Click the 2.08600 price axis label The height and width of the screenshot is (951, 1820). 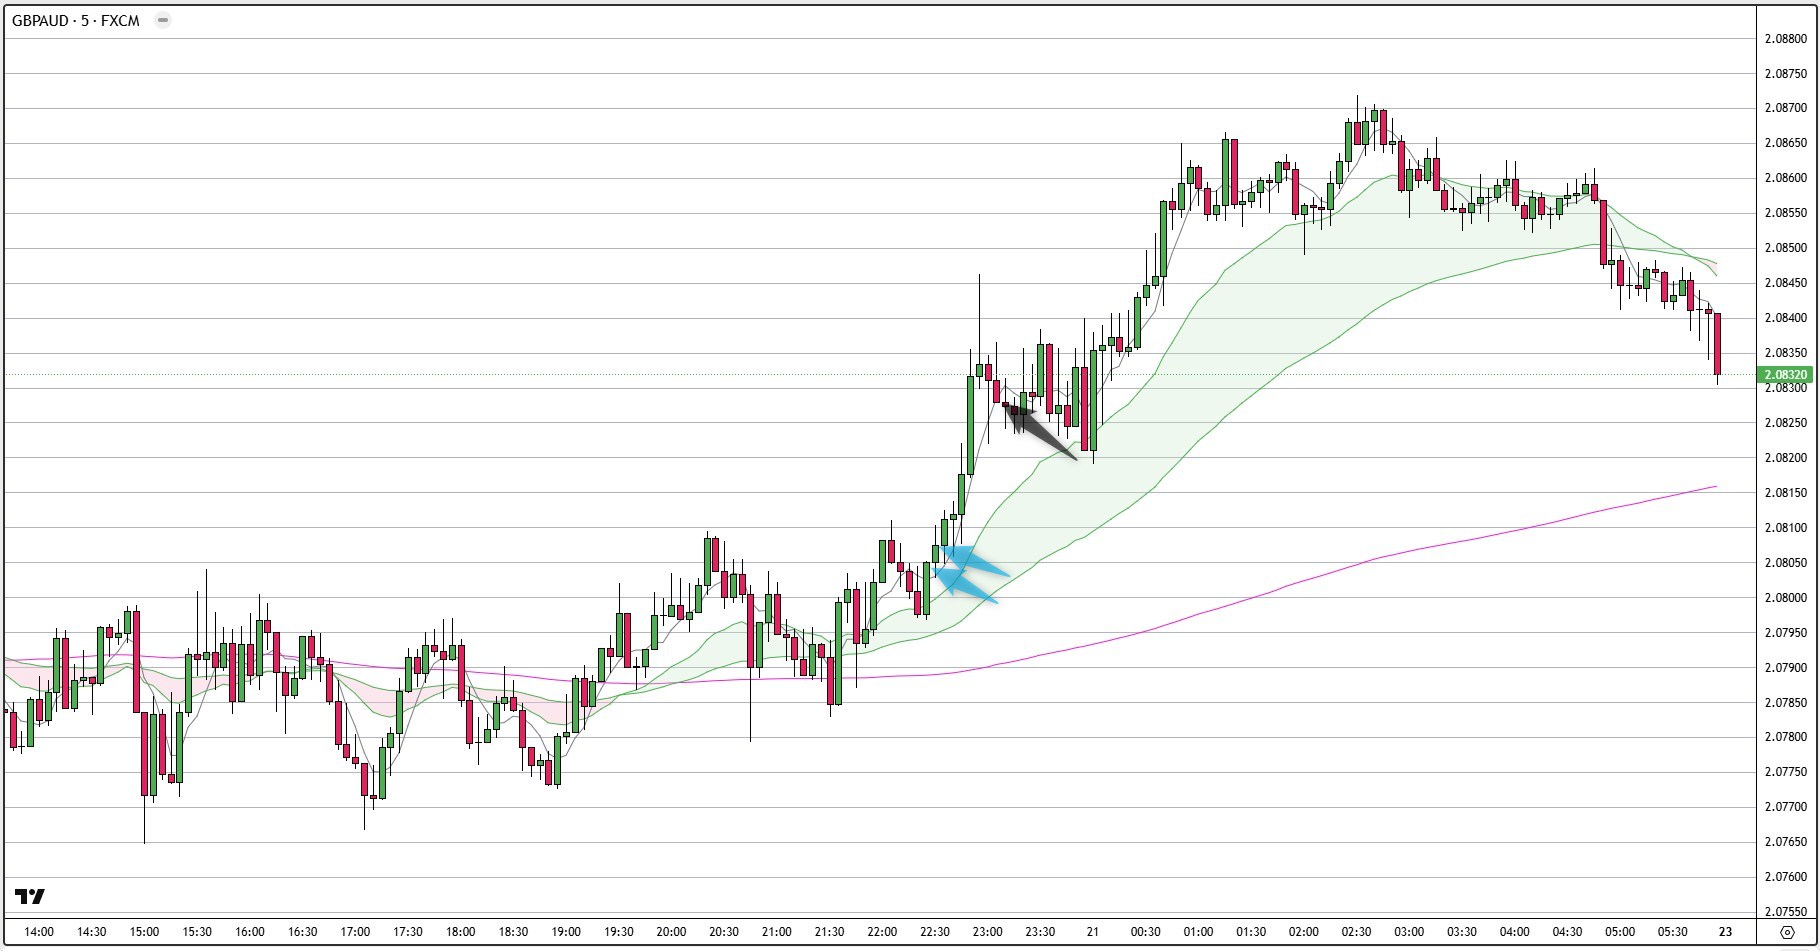tap(1785, 178)
